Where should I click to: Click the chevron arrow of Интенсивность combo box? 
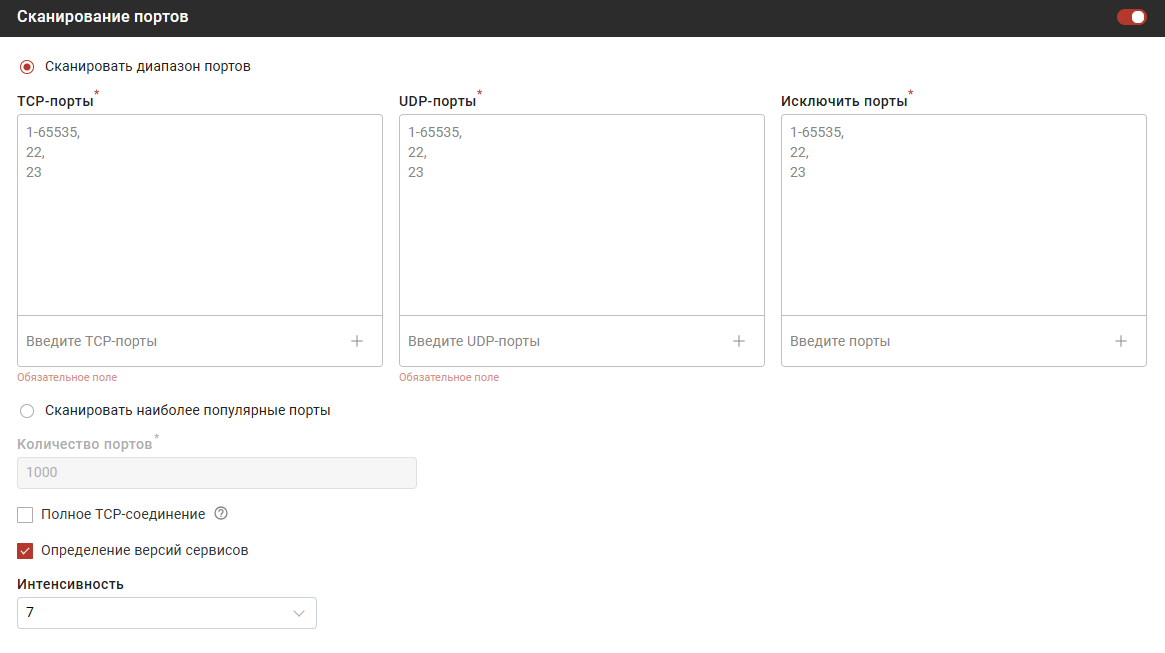pyautogui.click(x=298, y=613)
